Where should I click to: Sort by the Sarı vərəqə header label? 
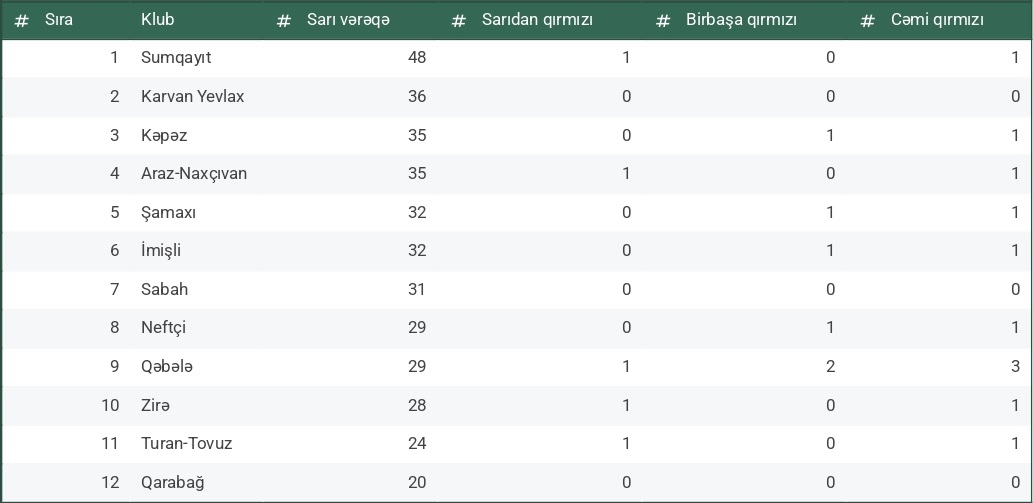coord(348,20)
